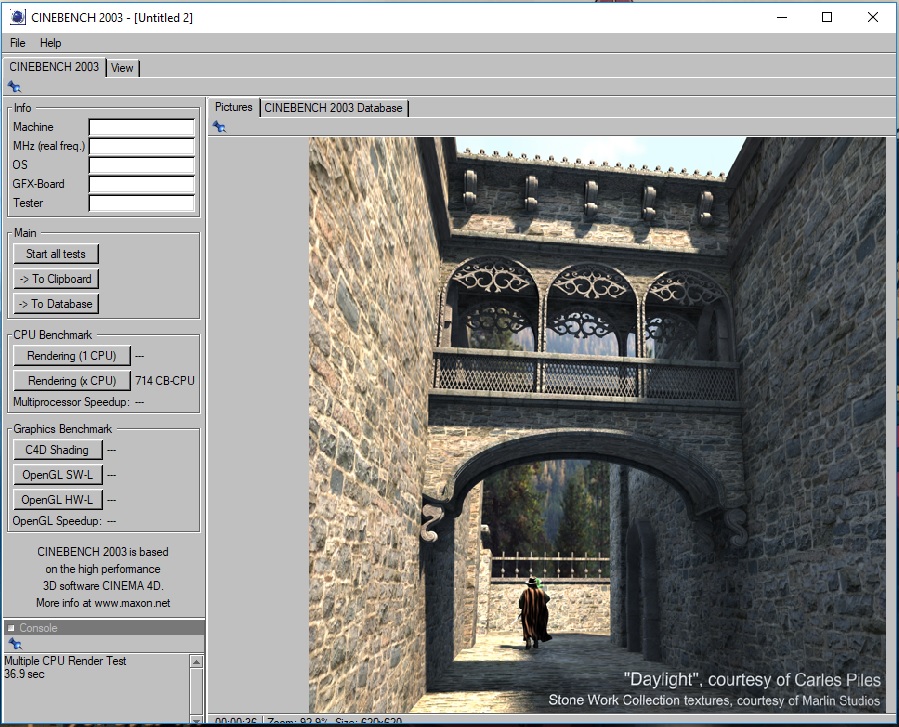The height and width of the screenshot is (727, 899).
Task: Start the C4D Shading benchmark
Action: 57,450
